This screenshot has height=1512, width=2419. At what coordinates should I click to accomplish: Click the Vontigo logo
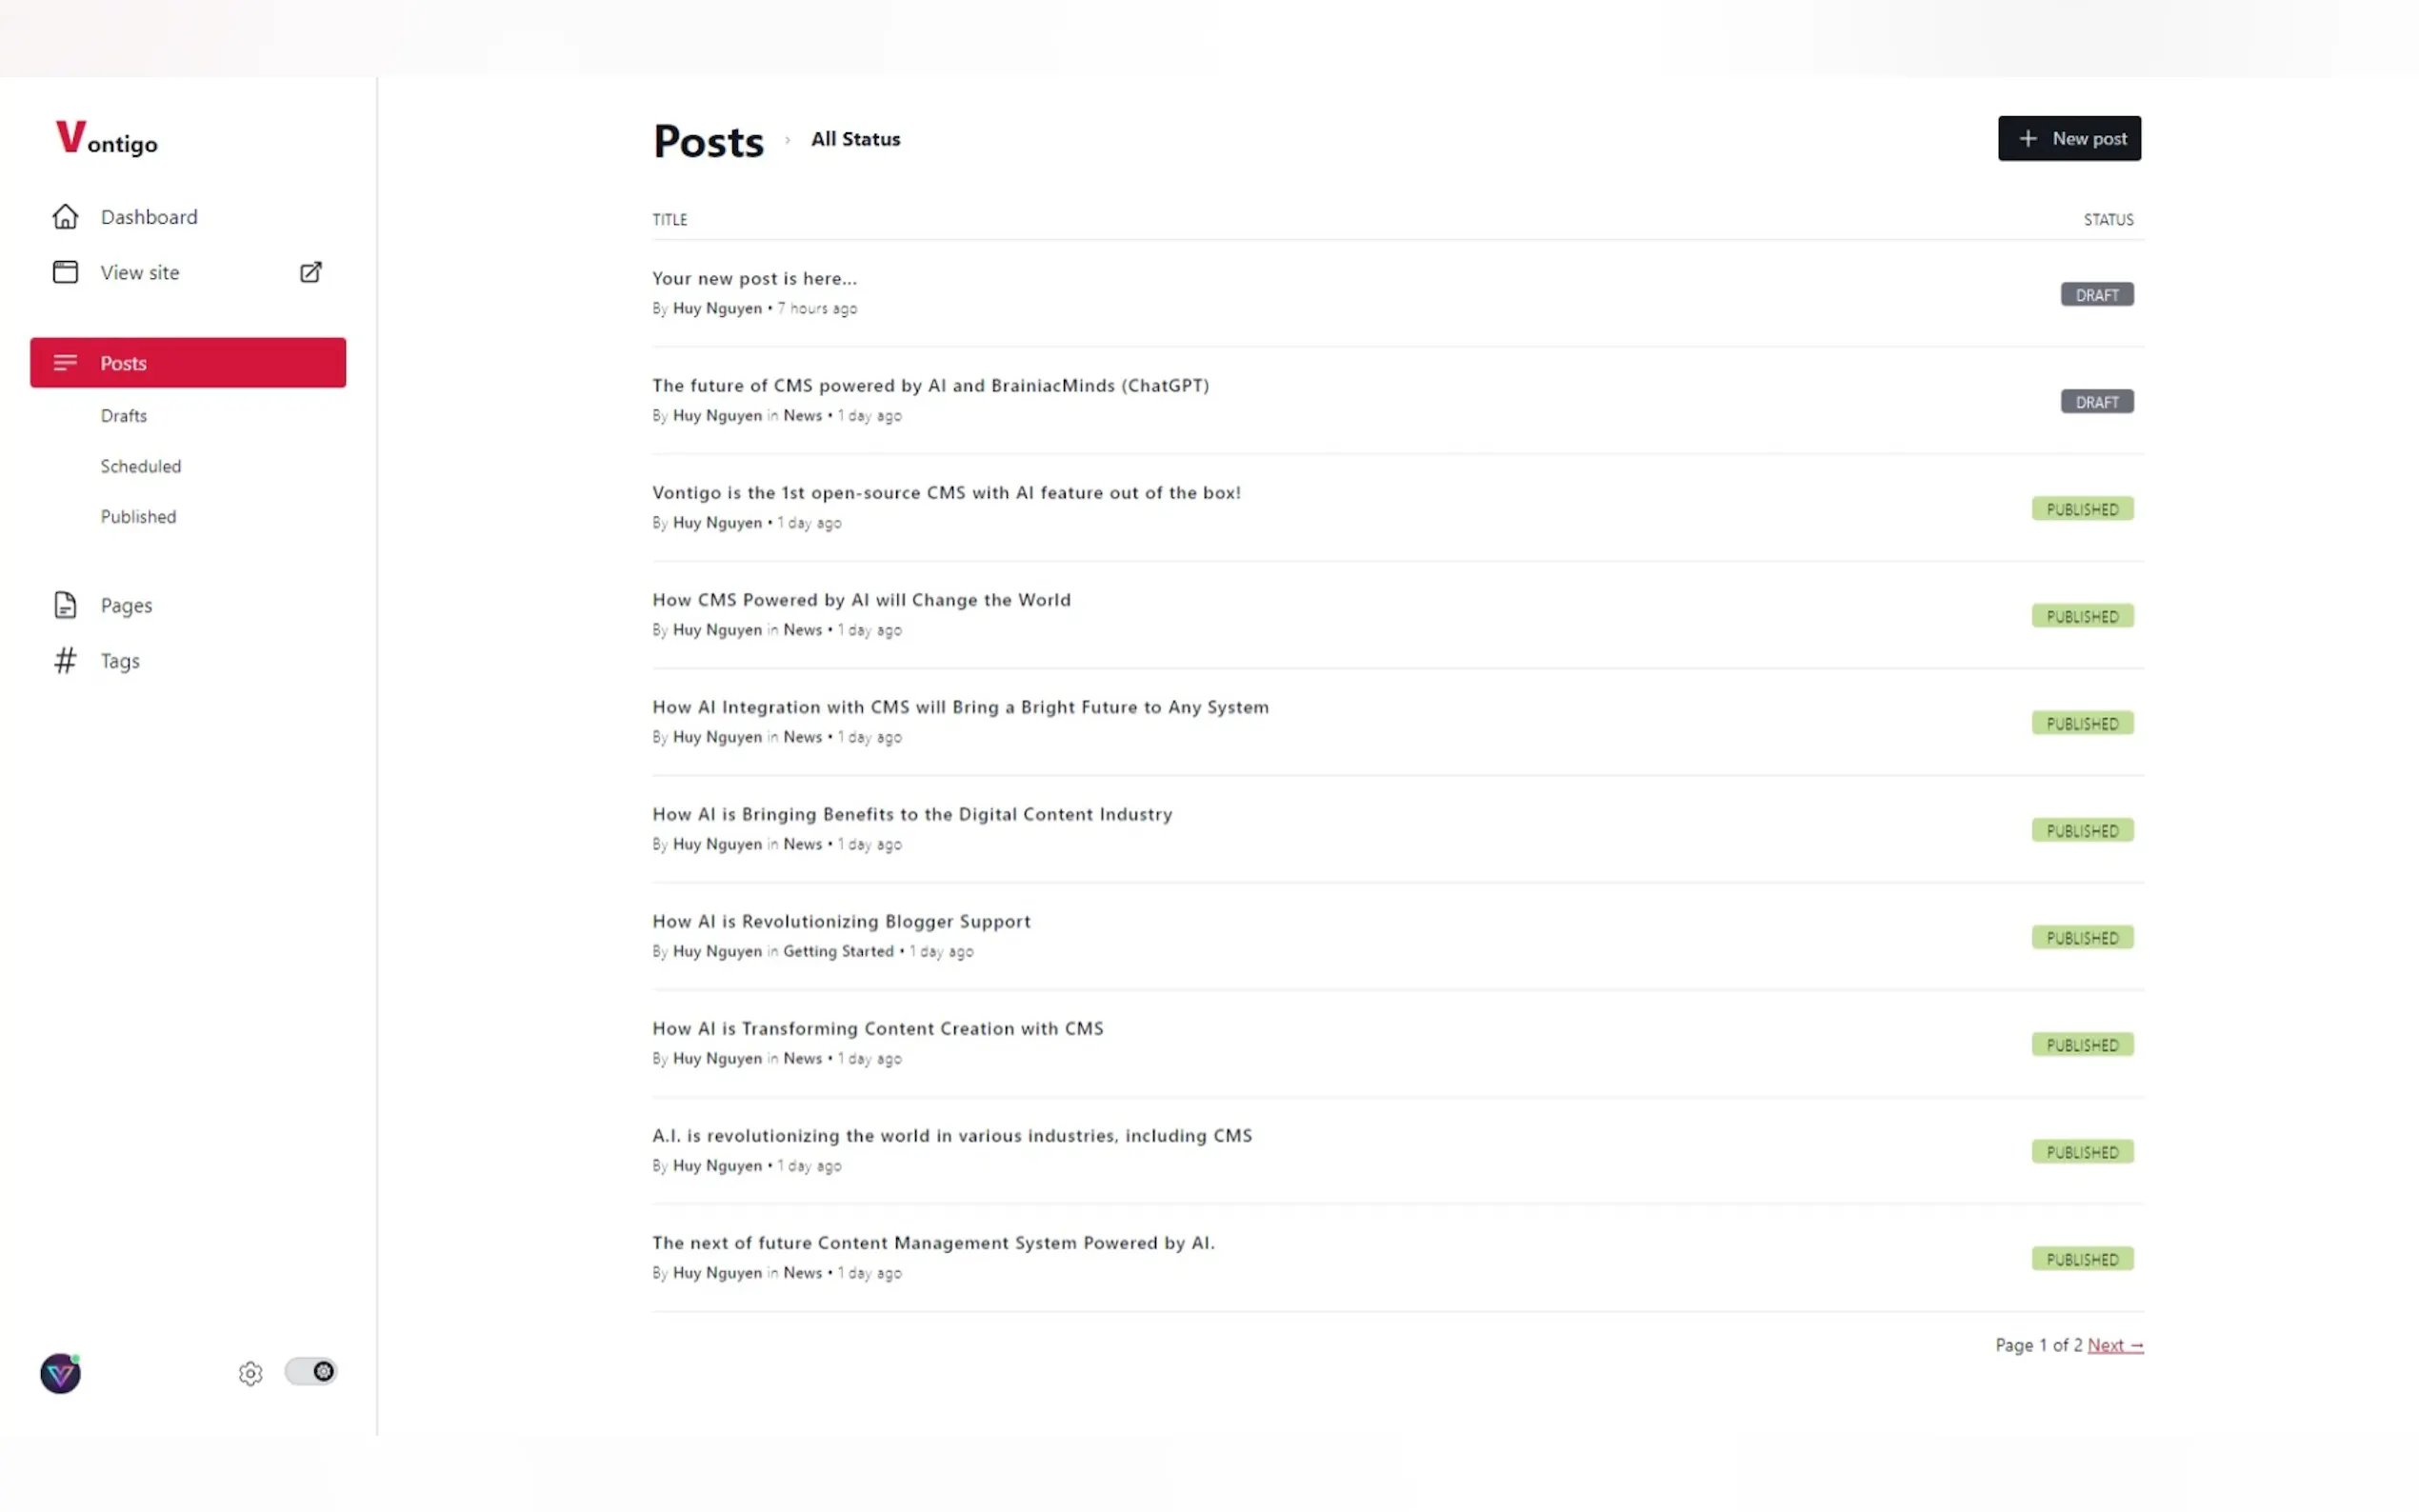[x=106, y=139]
